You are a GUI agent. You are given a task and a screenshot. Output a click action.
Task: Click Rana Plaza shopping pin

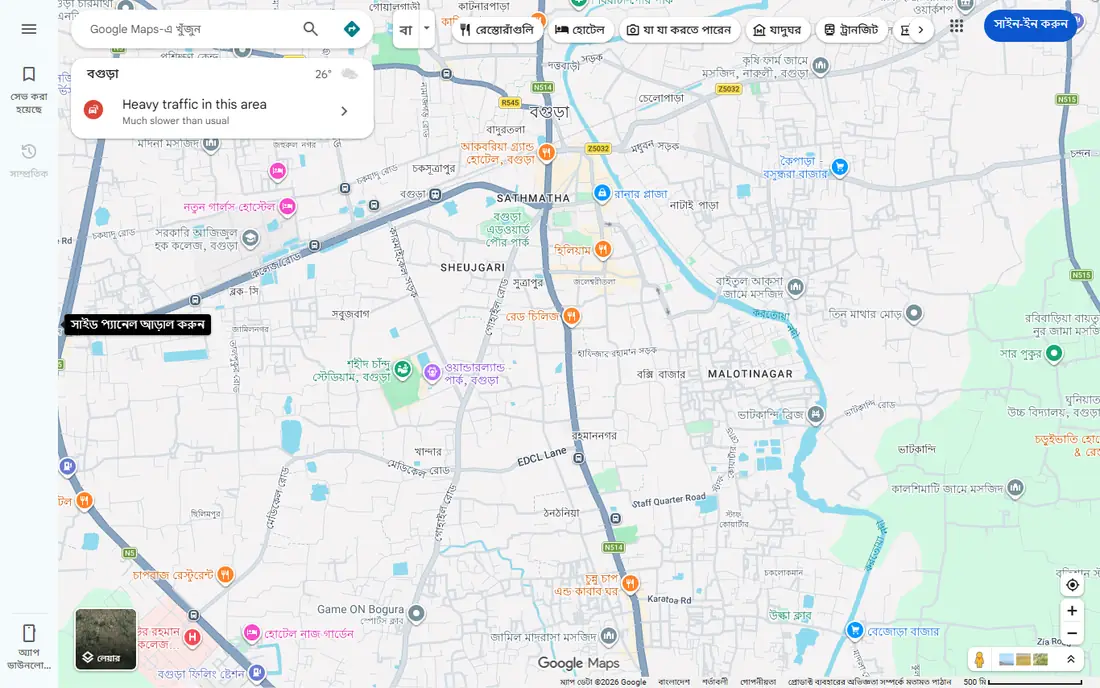(x=601, y=193)
